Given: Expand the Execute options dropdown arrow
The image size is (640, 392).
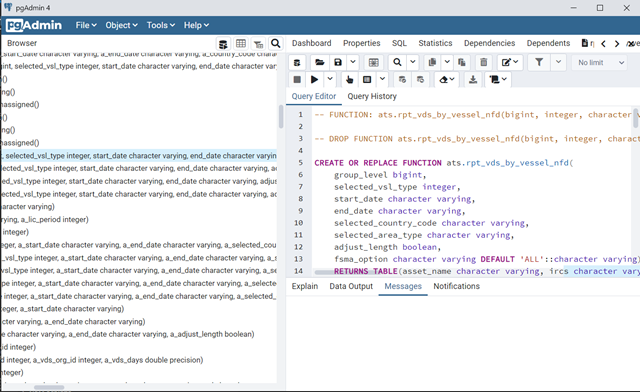Looking at the screenshot, I should pyautogui.click(x=330, y=80).
